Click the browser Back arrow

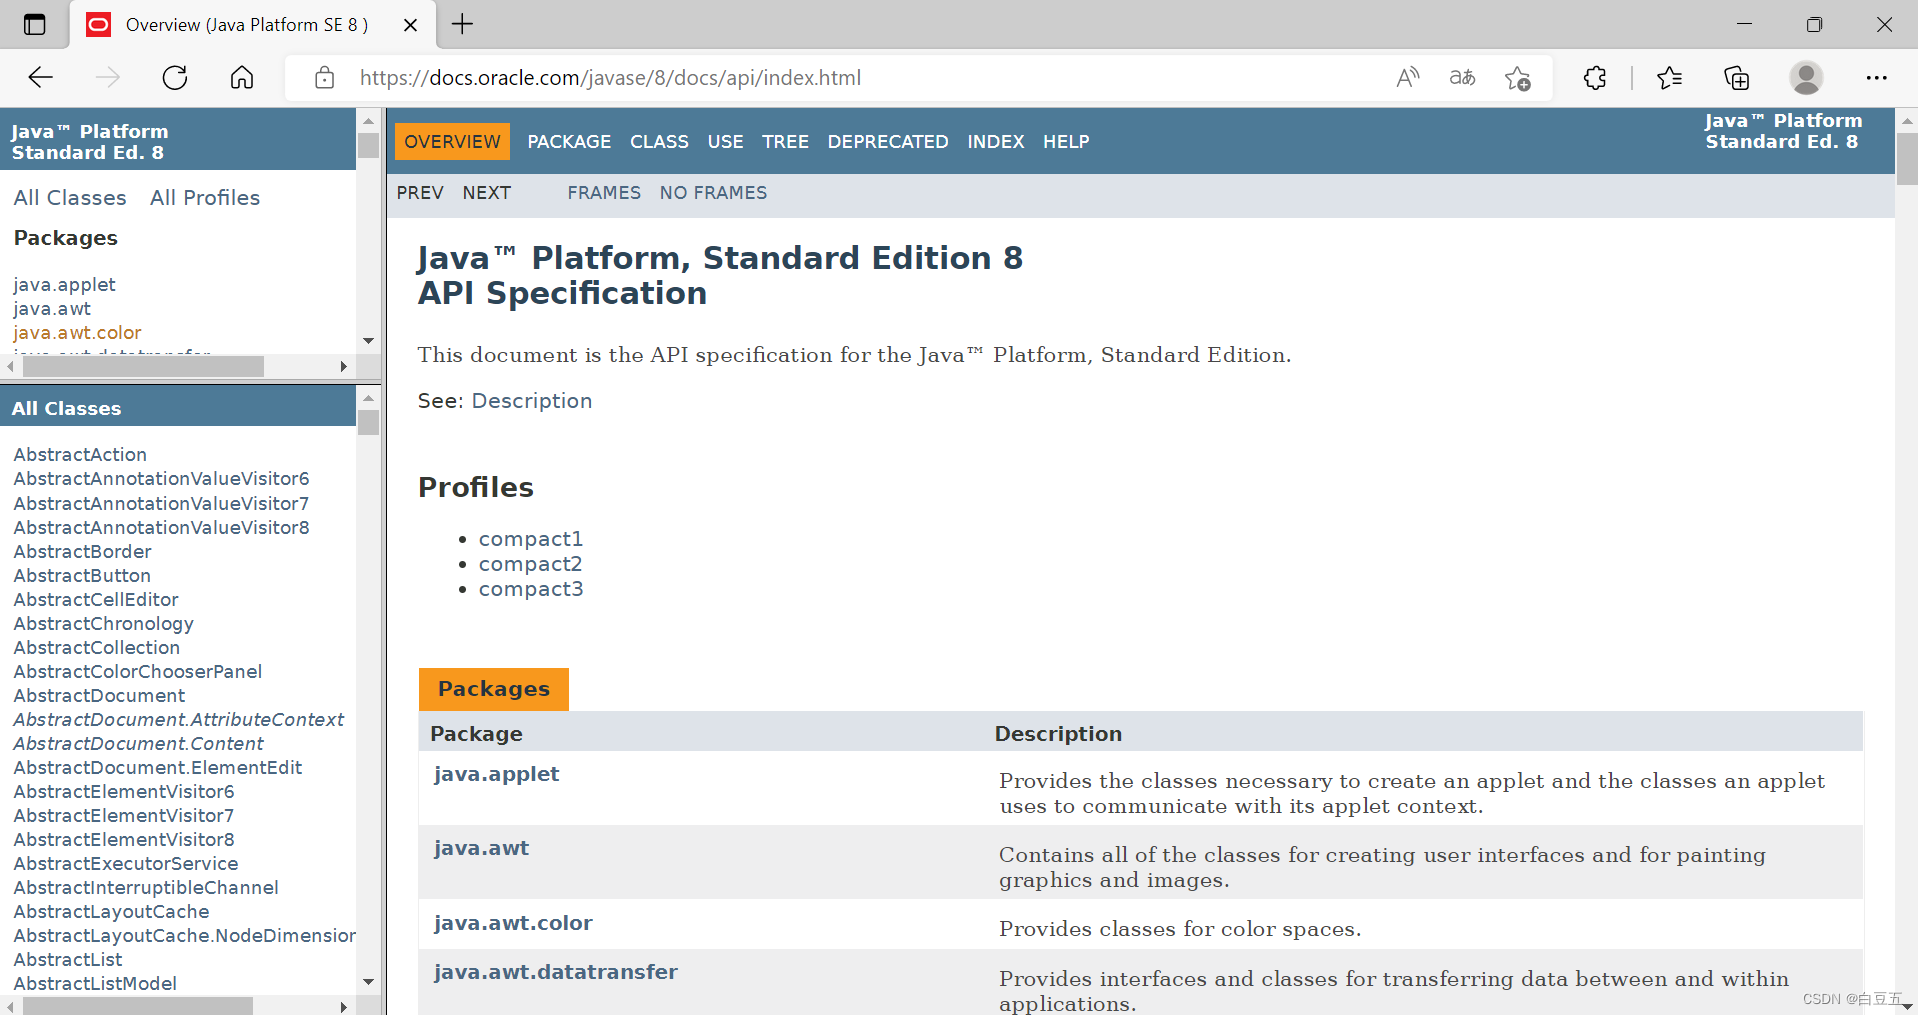point(40,78)
